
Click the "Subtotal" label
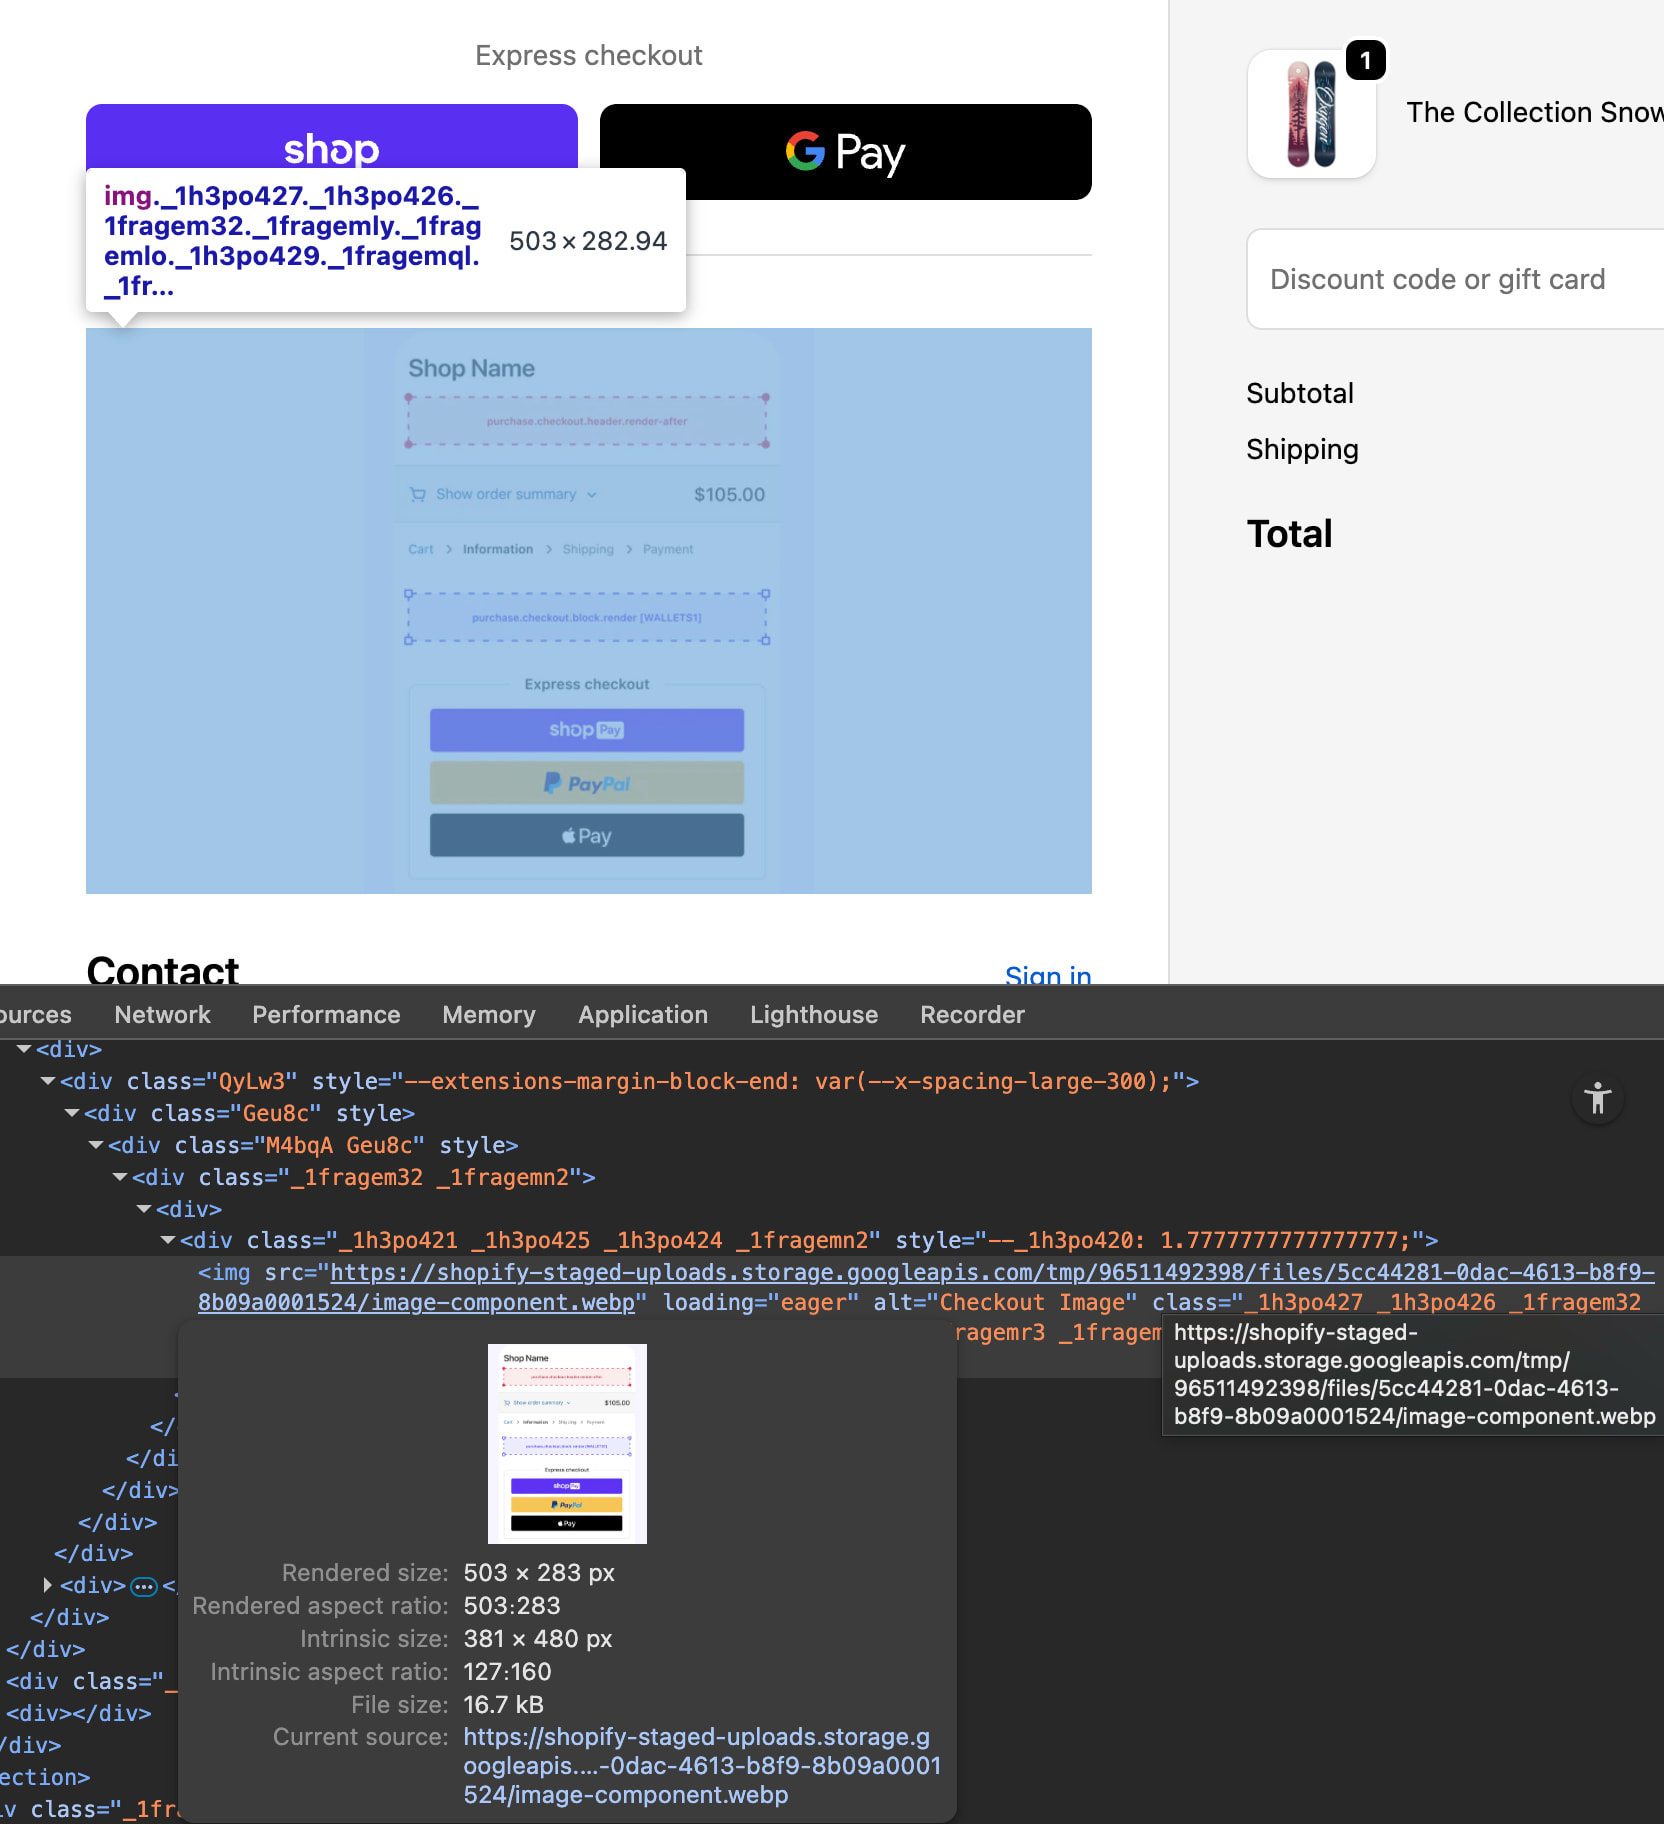(1300, 393)
